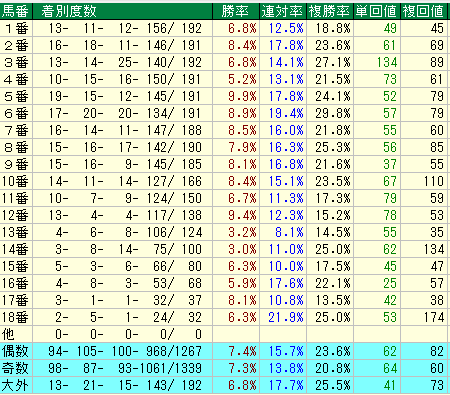Select the 15番 row label
This screenshot has height=395, width=450.
(x=15, y=266)
